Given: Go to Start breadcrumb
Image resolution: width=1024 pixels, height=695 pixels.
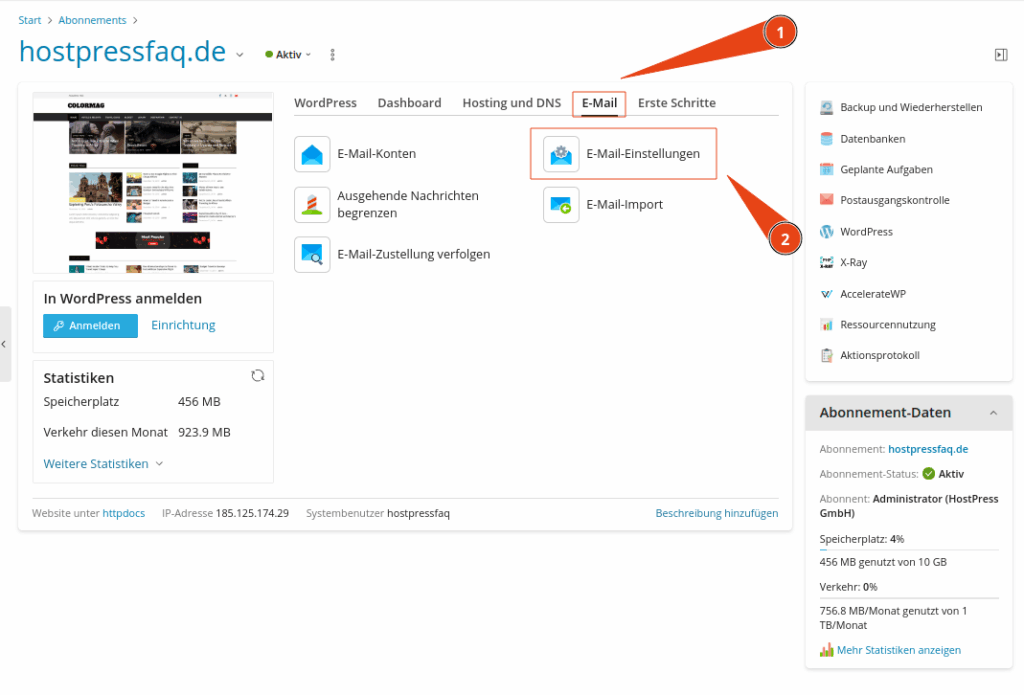Looking at the screenshot, I should click(29, 20).
